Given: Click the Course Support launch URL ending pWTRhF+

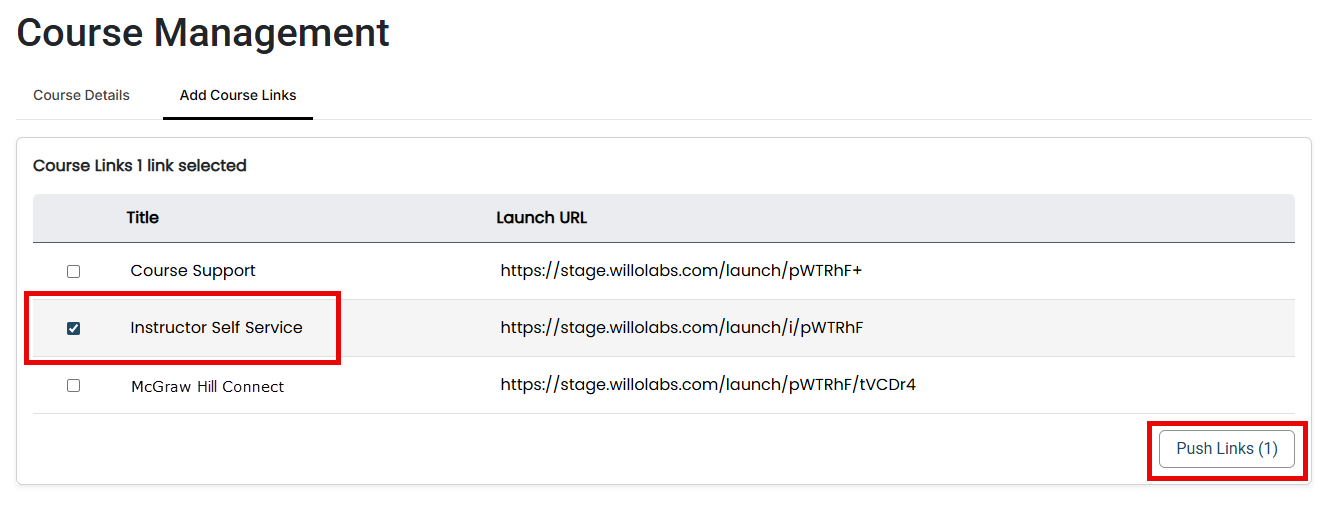Looking at the screenshot, I should click(681, 271).
